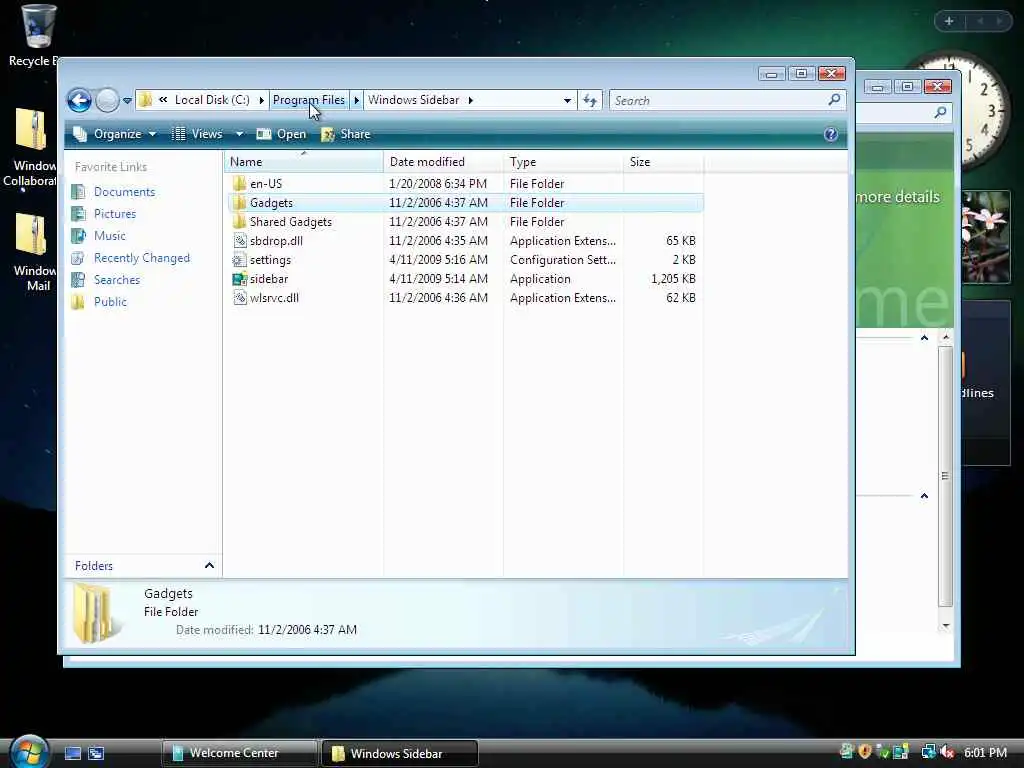Focus the Search input field
This screenshot has height=768, width=1024.
[x=717, y=101]
